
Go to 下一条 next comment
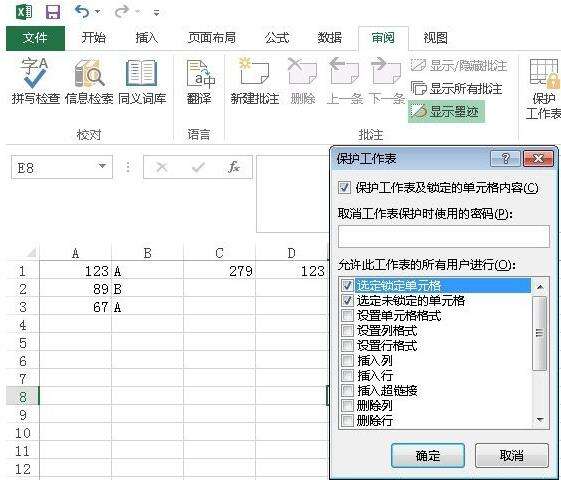click(386, 81)
